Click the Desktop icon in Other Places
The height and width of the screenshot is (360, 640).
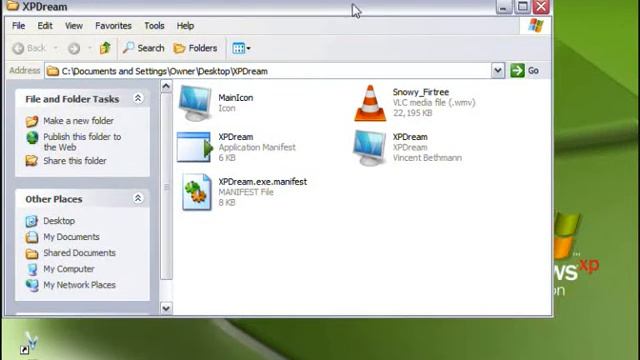tap(31, 221)
